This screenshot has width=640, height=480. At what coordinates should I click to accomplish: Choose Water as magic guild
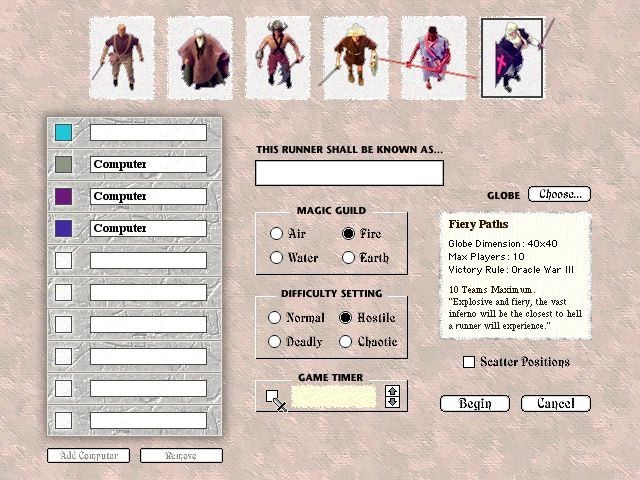click(x=276, y=257)
